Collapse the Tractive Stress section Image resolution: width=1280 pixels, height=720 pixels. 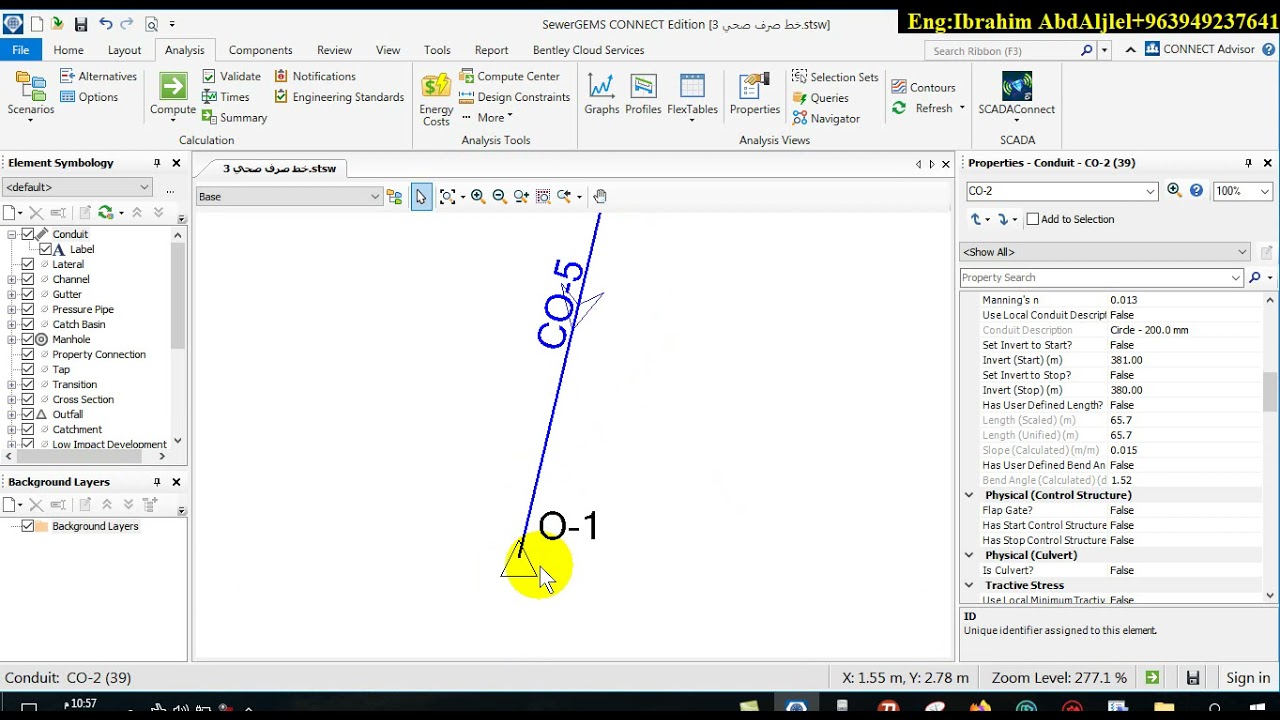(x=968, y=585)
